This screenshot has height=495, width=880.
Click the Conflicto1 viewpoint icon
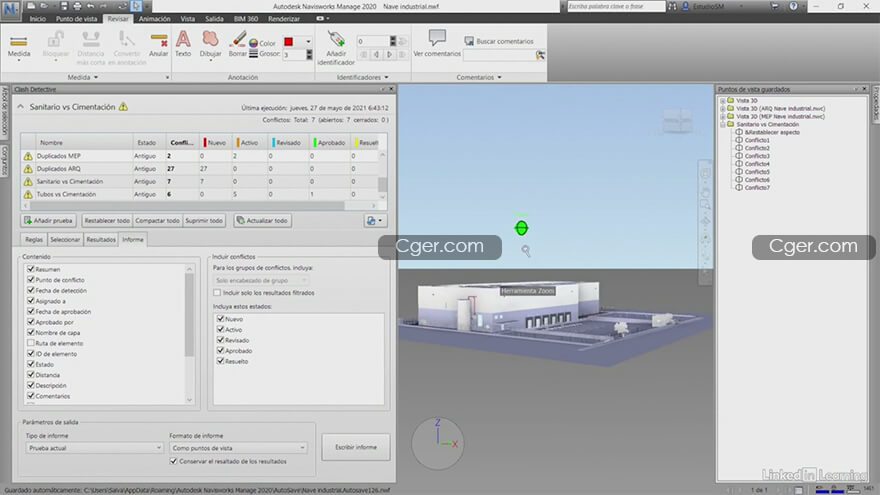[x=739, y=140]
